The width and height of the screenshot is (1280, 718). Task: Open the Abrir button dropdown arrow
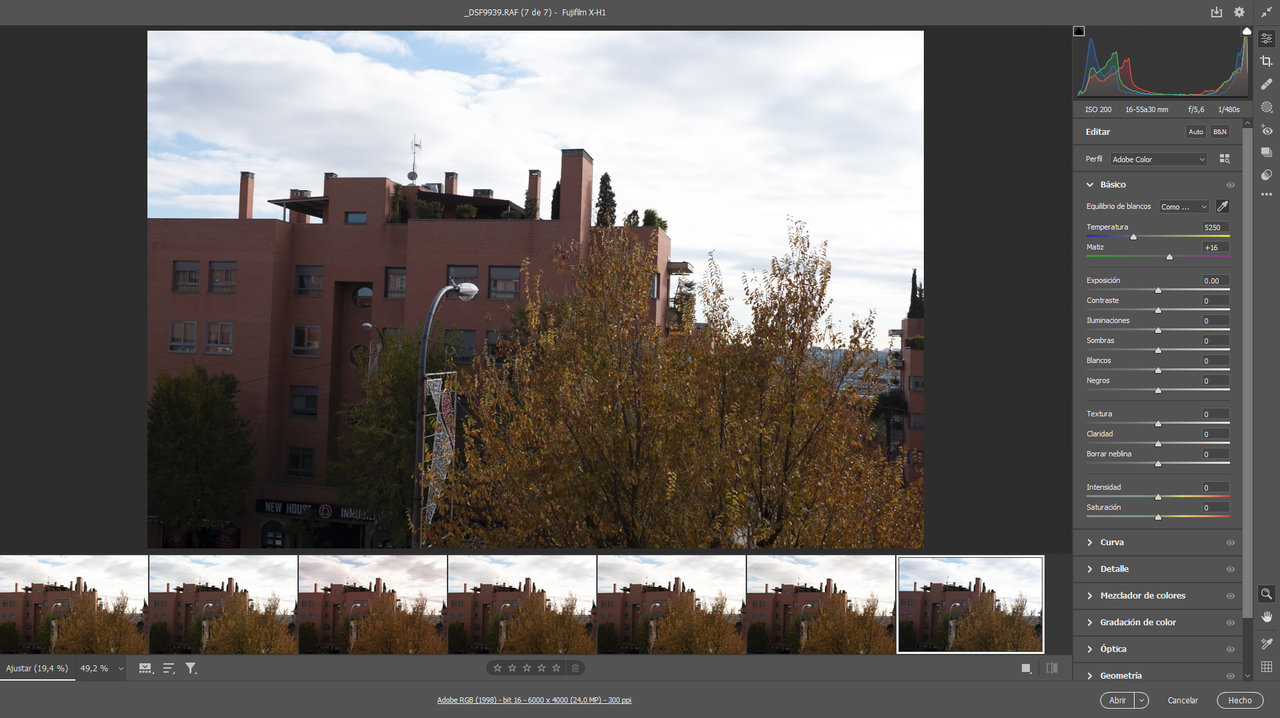click(1142, 700)
